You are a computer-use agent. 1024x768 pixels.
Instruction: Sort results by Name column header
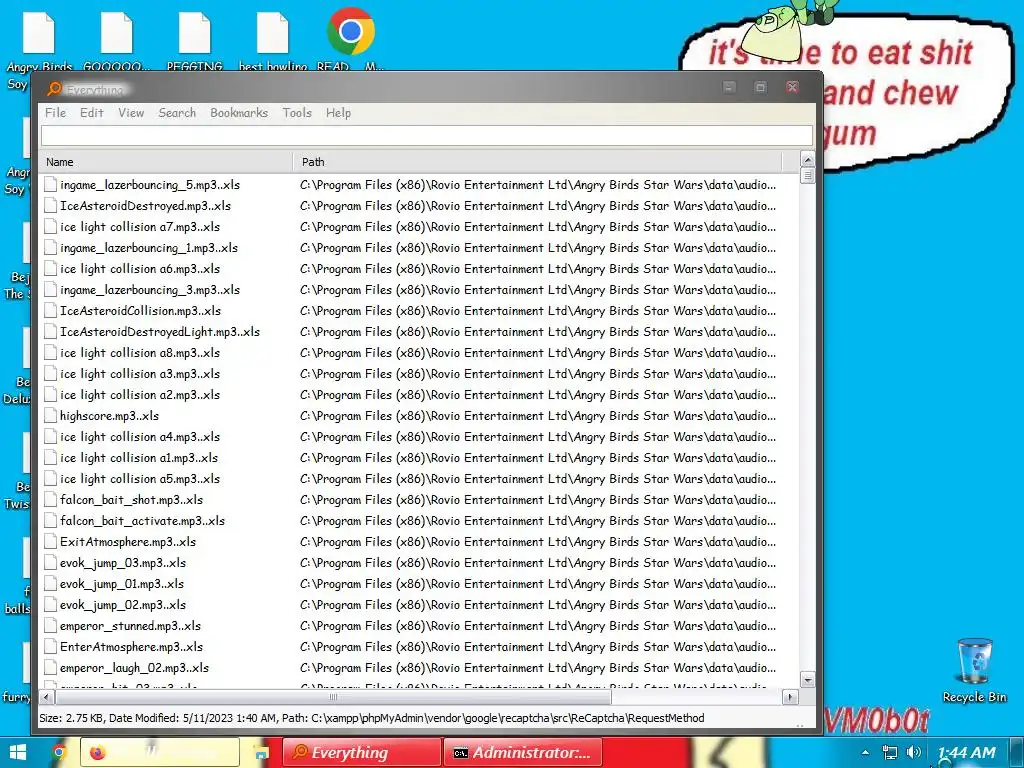click(x=166, y=162)
